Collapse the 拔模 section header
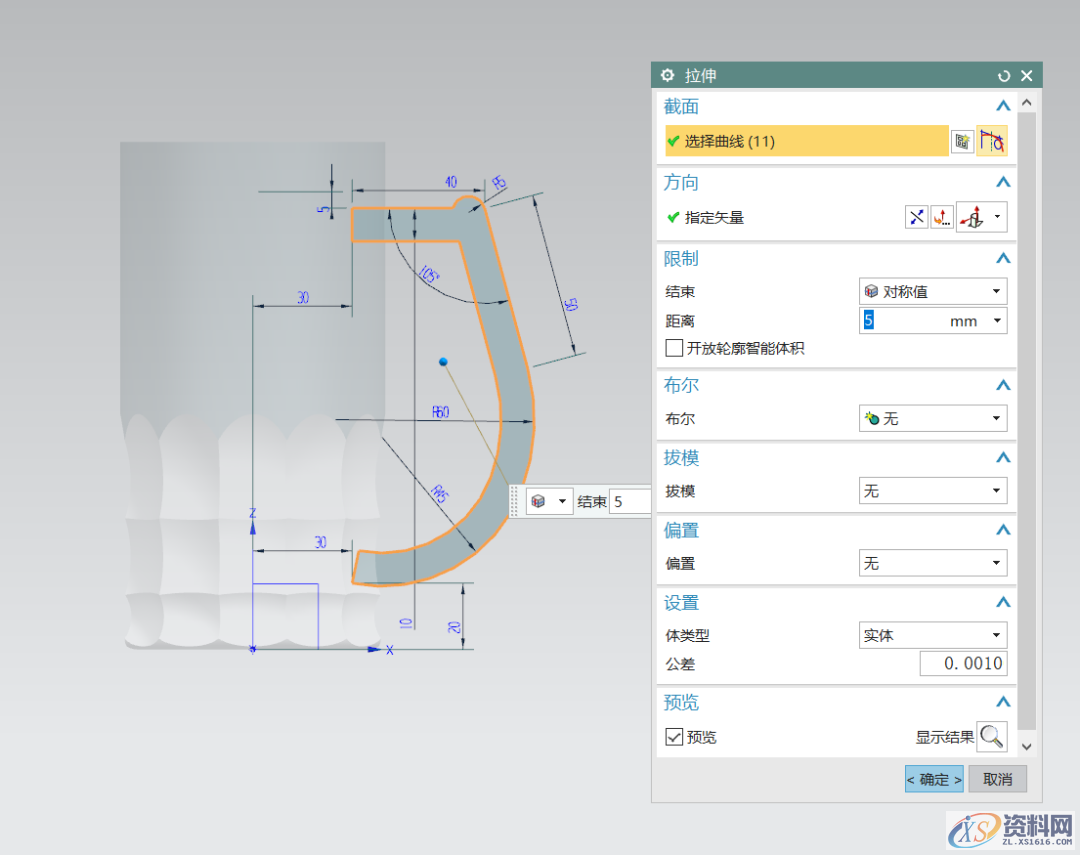 (1003, 458)
